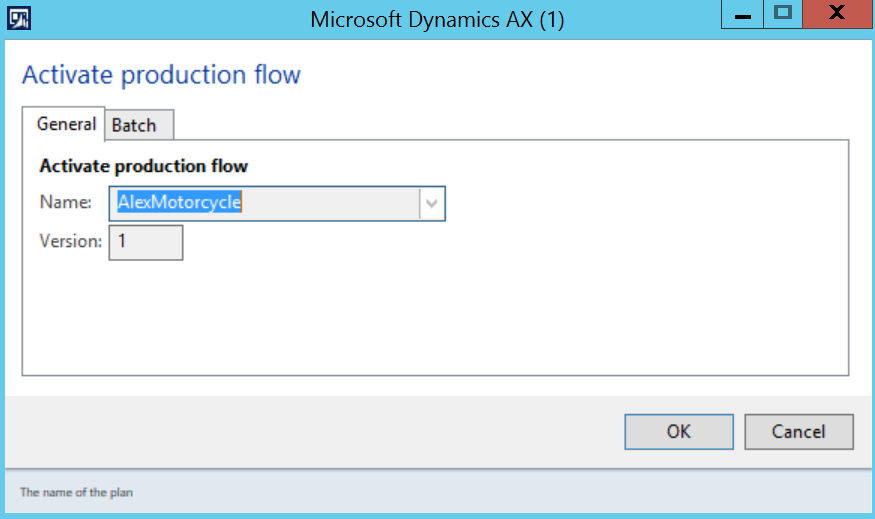Close the dialog with the red X
Screen dimensions: 875x519
click(x=838, y=14)
